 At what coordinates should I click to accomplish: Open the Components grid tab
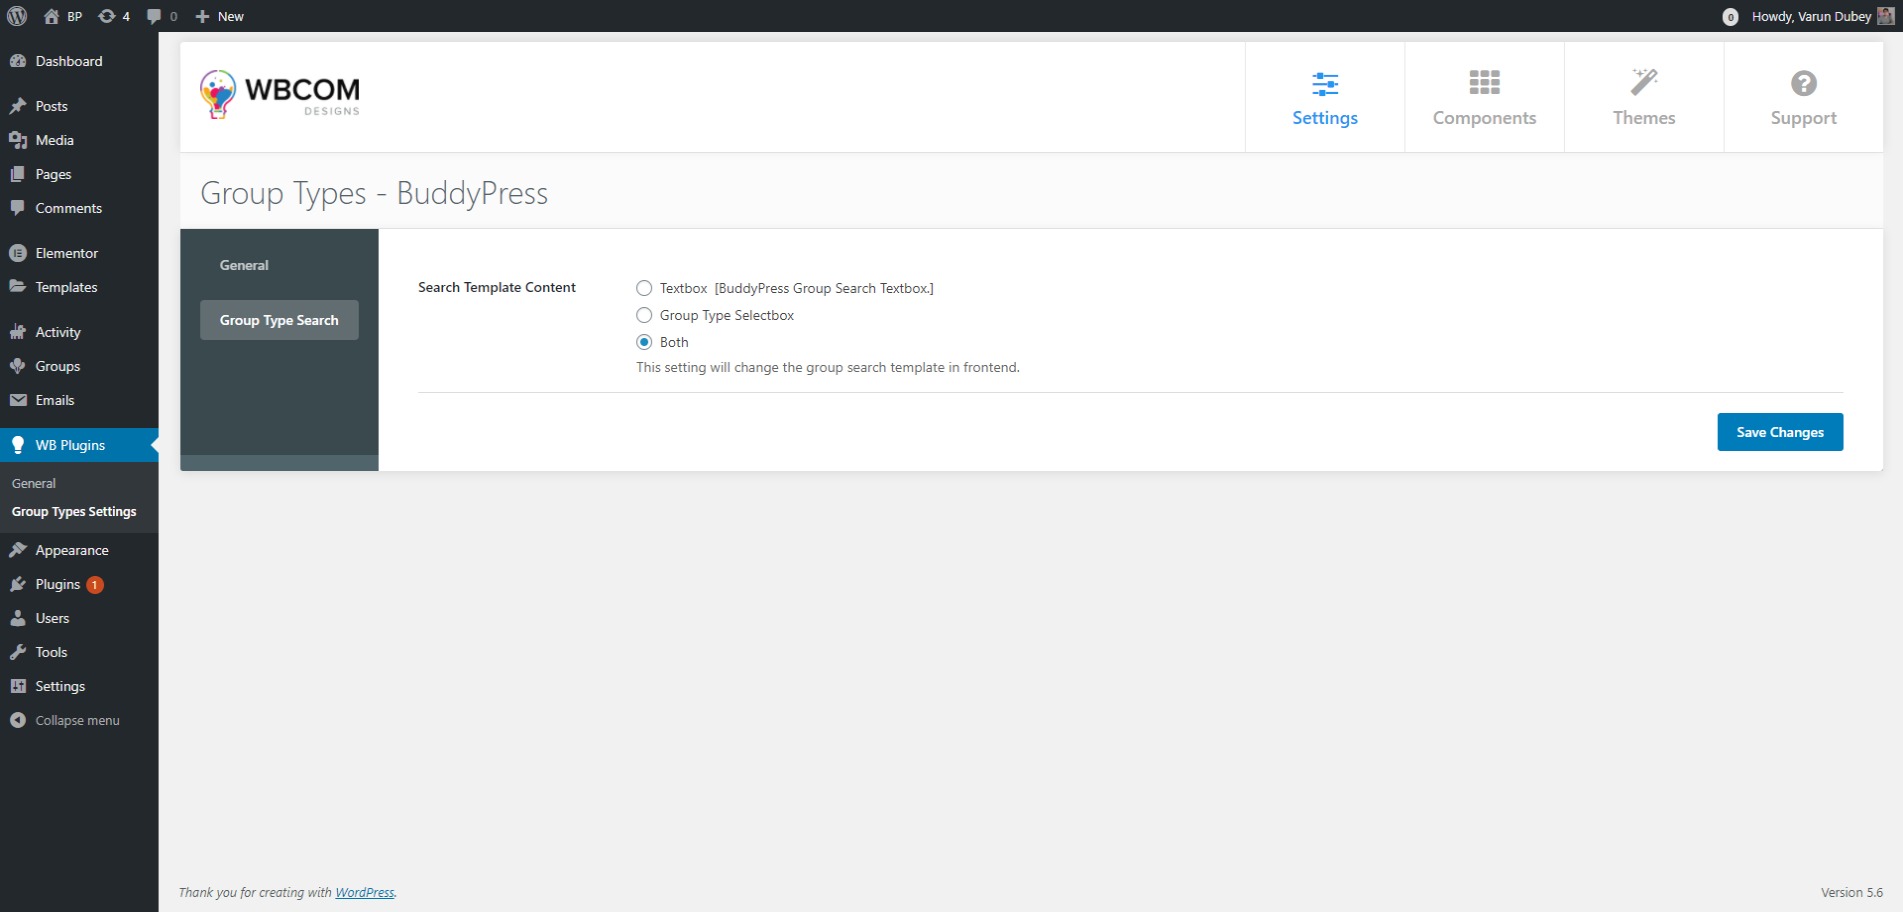[x=1484, y=98]
